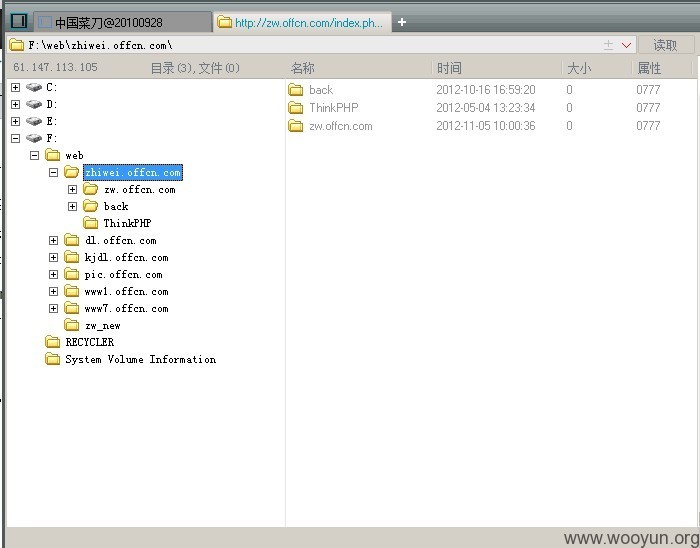
Task: Expand the zw.offcn.com subfolder in the tree
Action: [x=72, y=189]
